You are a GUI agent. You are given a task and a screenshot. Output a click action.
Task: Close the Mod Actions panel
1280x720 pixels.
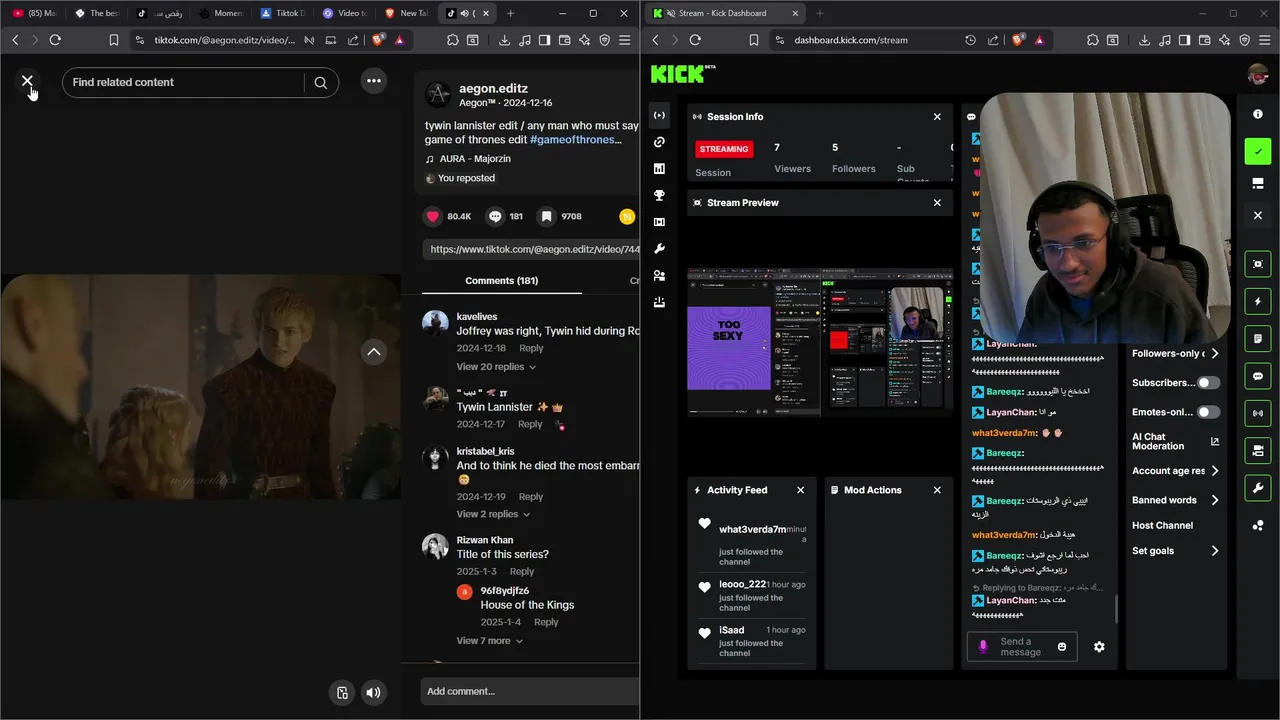click(937, 490)
